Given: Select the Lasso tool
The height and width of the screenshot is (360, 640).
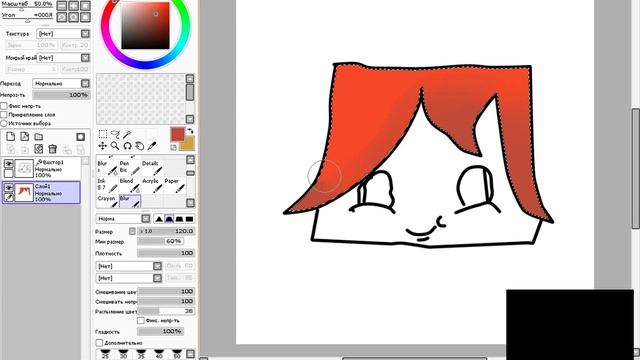Looking at the screenshot, I should [115, 134].
